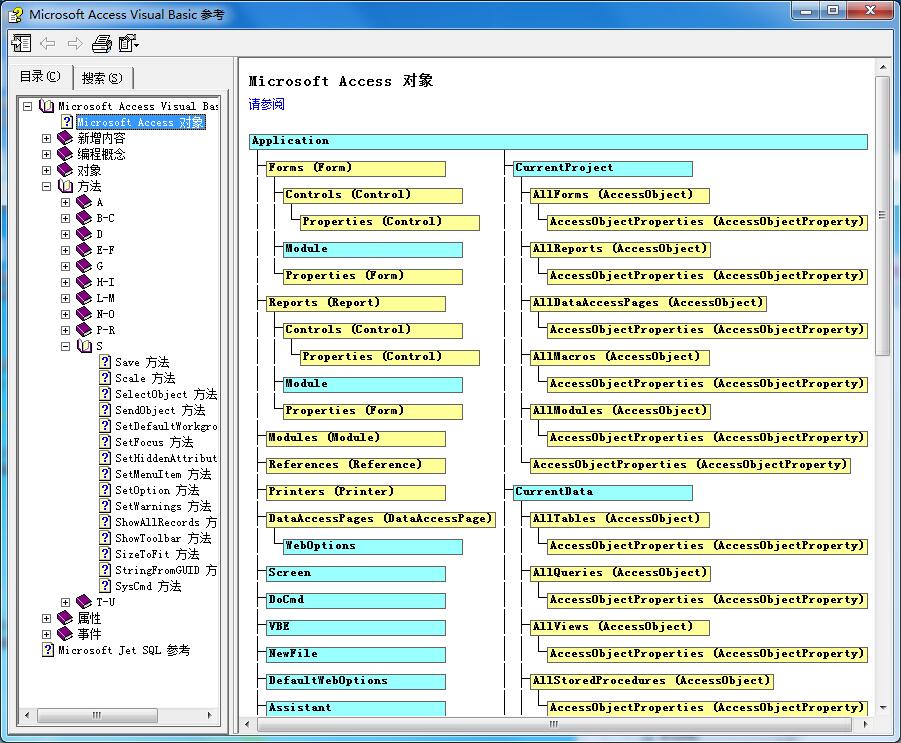This screenshot has width=901, height=743.
Task: Click the book icon beside 事件
Action: pos(65,634)
